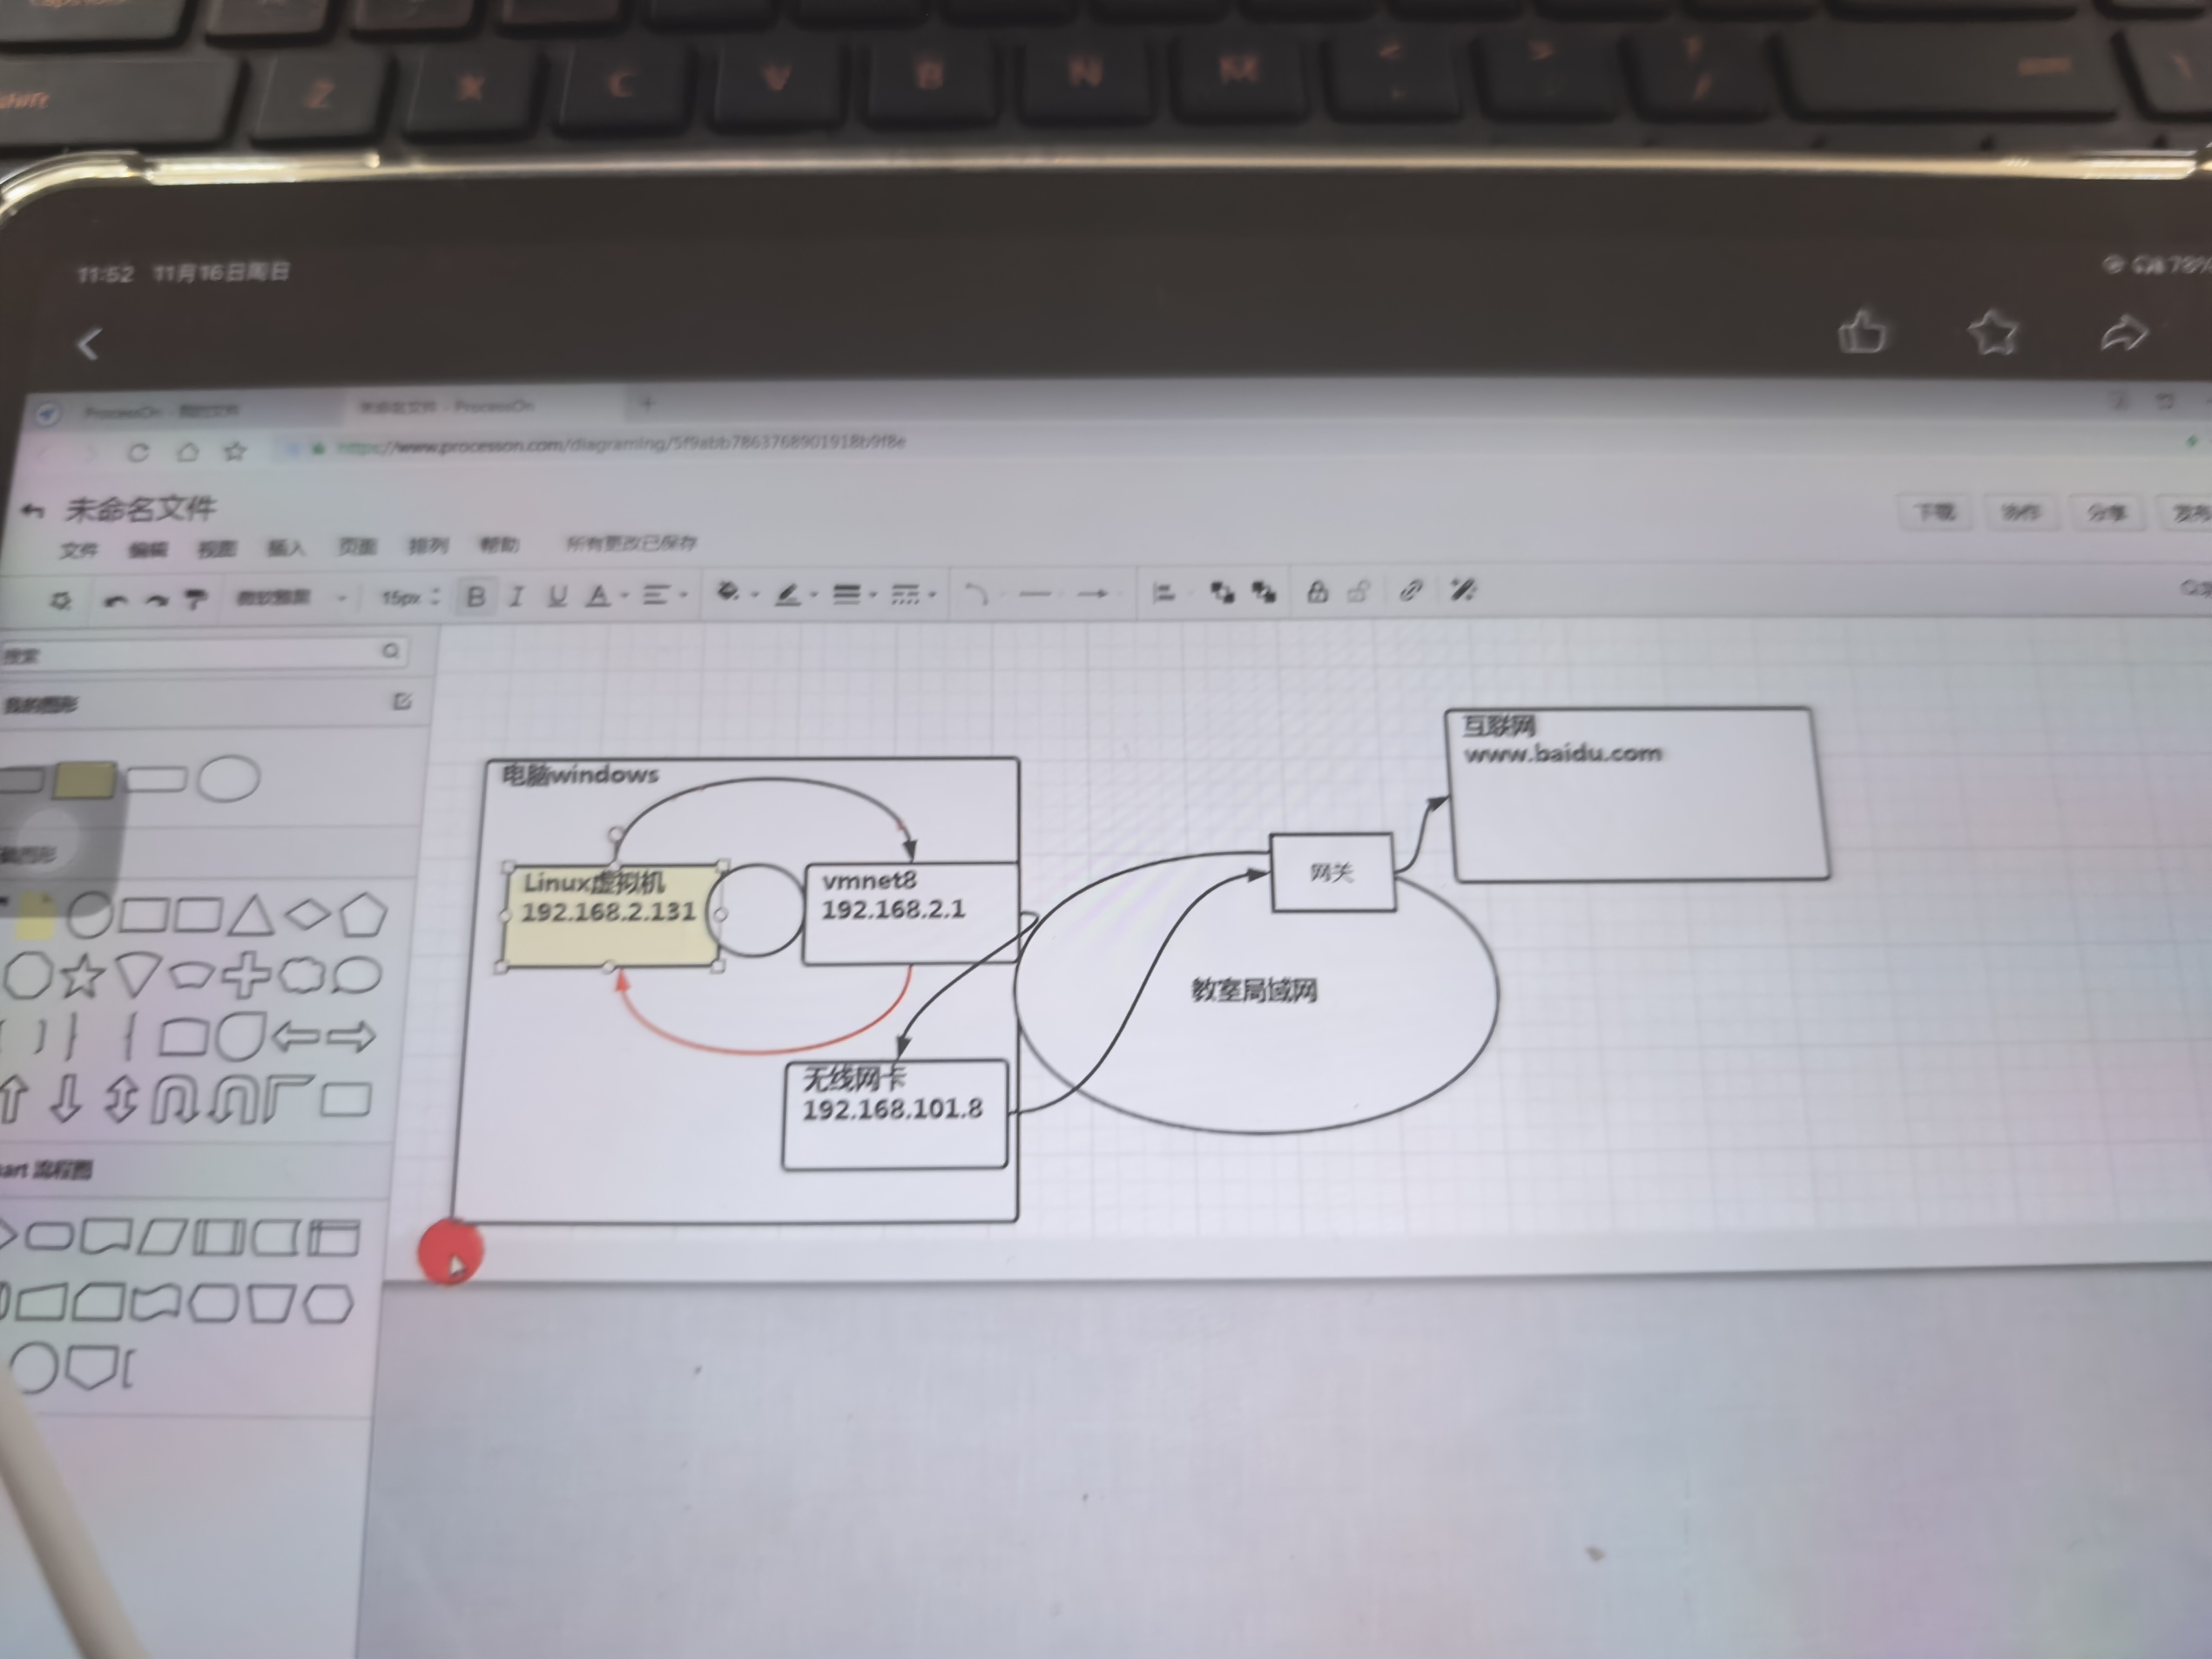Select the format painter brush icon

tap(196, 599)
